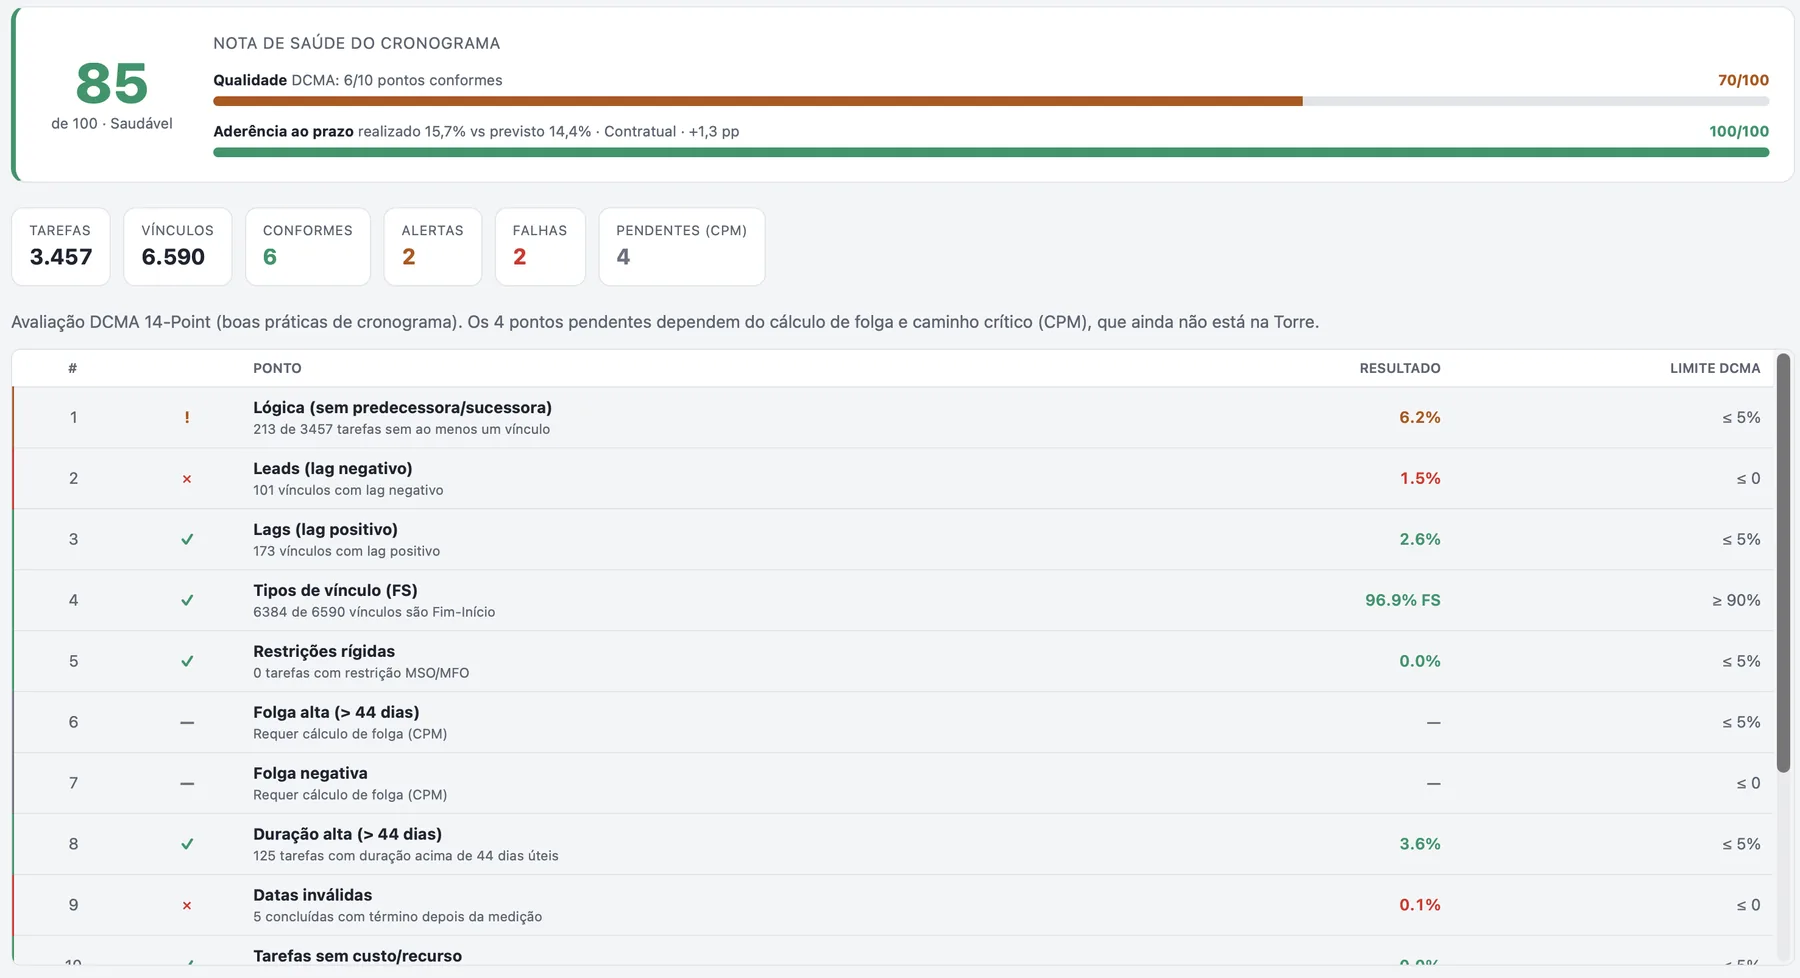Screen dimensions: 1800x978
Task: Click the 96.9% FS result value
Action: pyautogui.click(x=1403, y=600)
